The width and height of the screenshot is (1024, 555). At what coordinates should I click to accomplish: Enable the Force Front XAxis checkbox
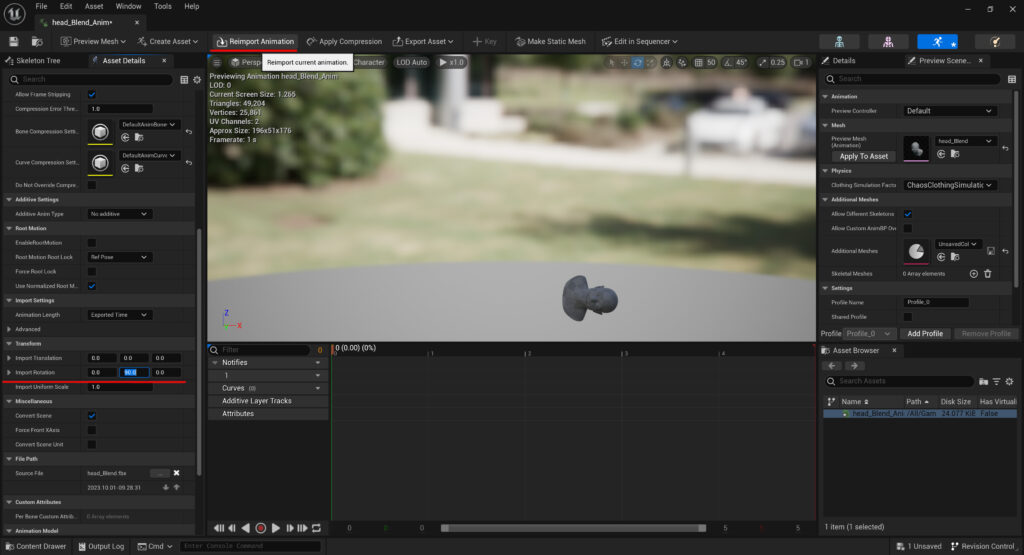point(92,430)
